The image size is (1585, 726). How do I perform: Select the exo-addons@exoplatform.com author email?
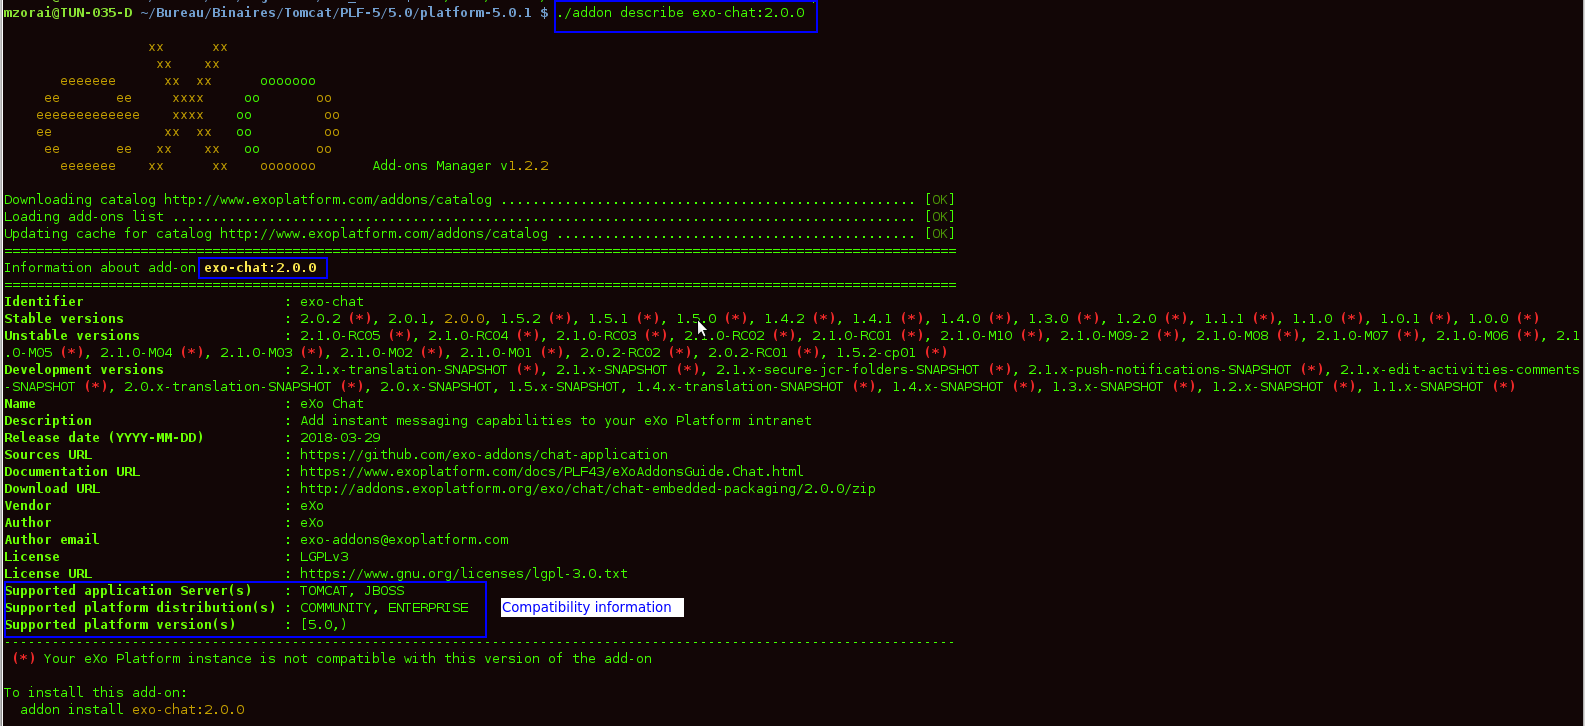[x=404, y=539]
